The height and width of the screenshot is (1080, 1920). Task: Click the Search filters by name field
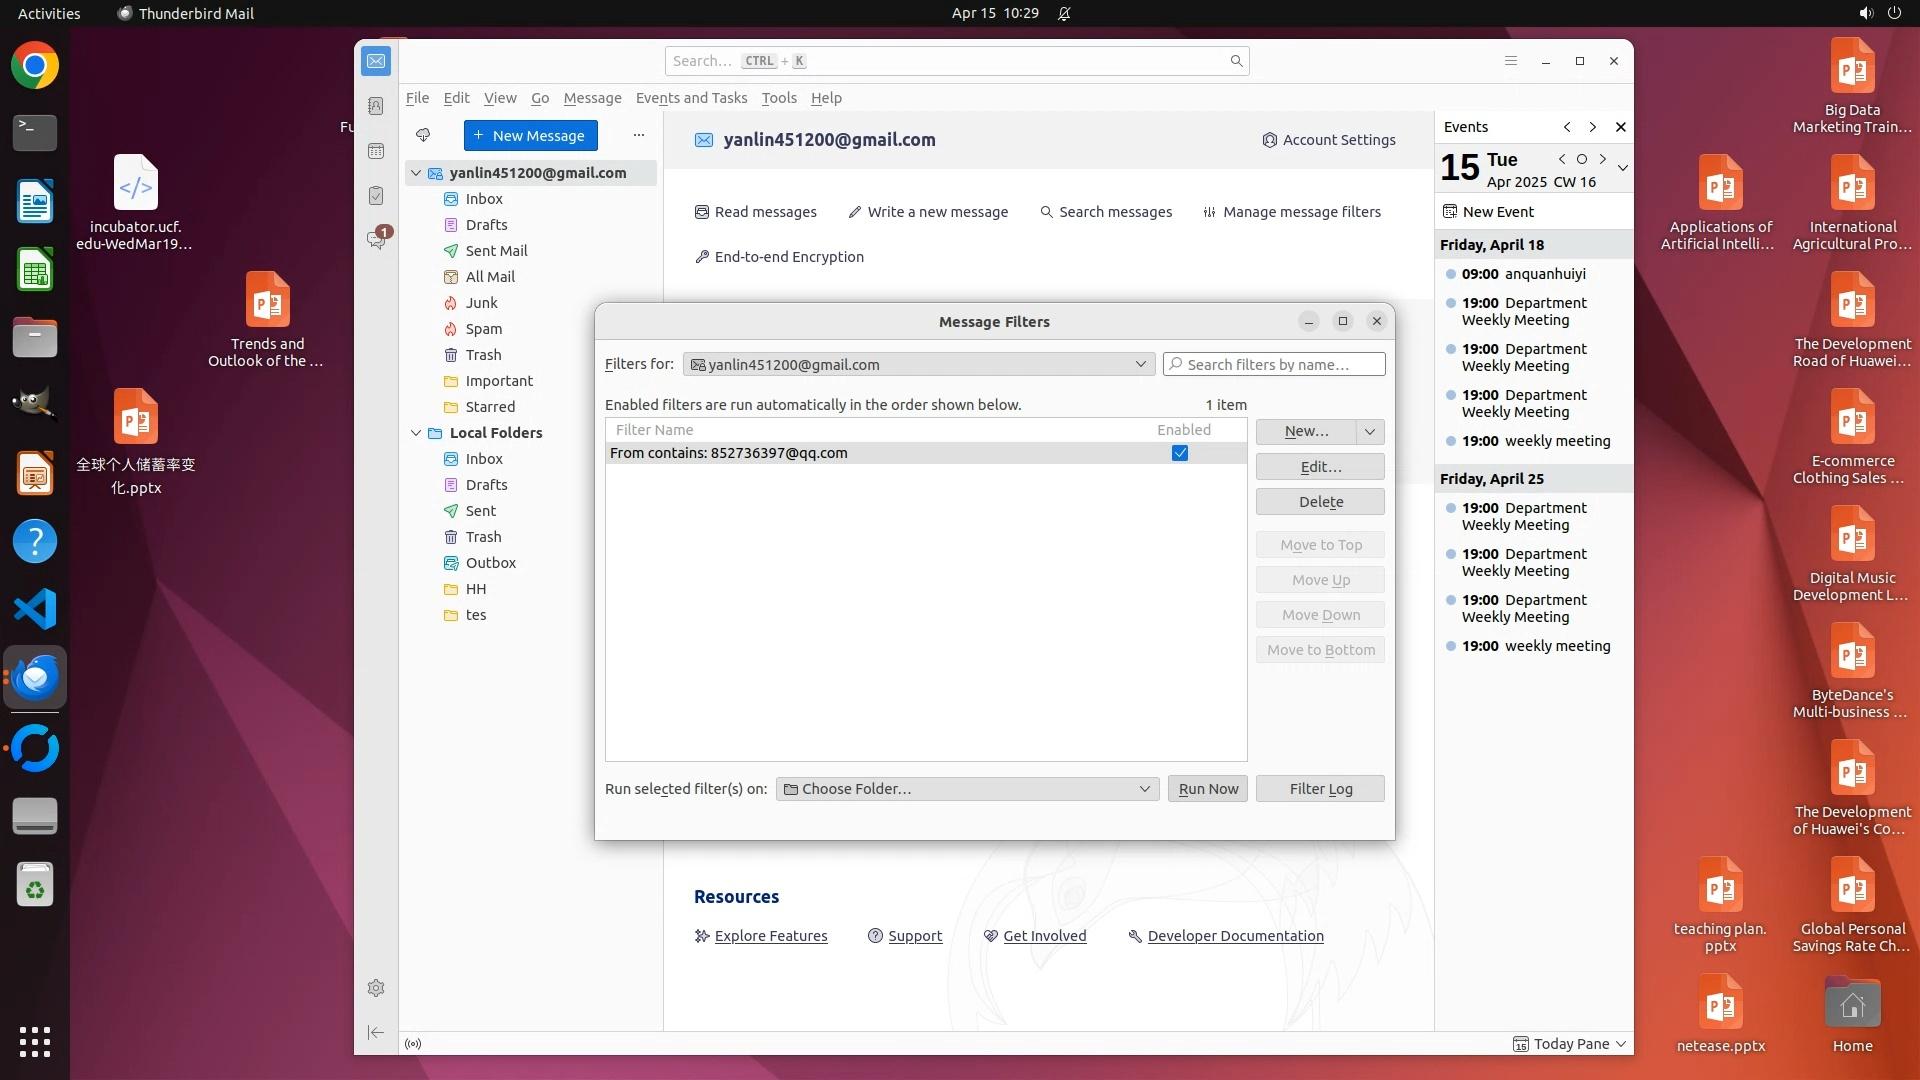tap(1275, 364)
